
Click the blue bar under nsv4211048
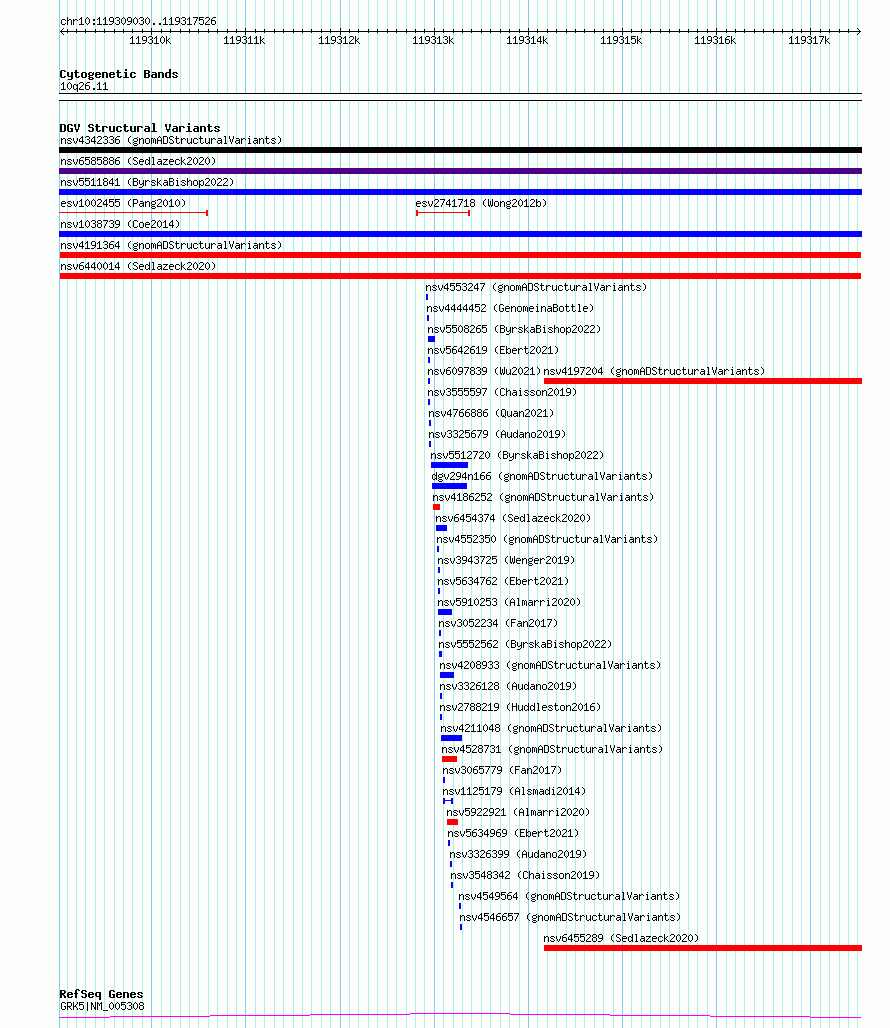click(x=452, y=738)
